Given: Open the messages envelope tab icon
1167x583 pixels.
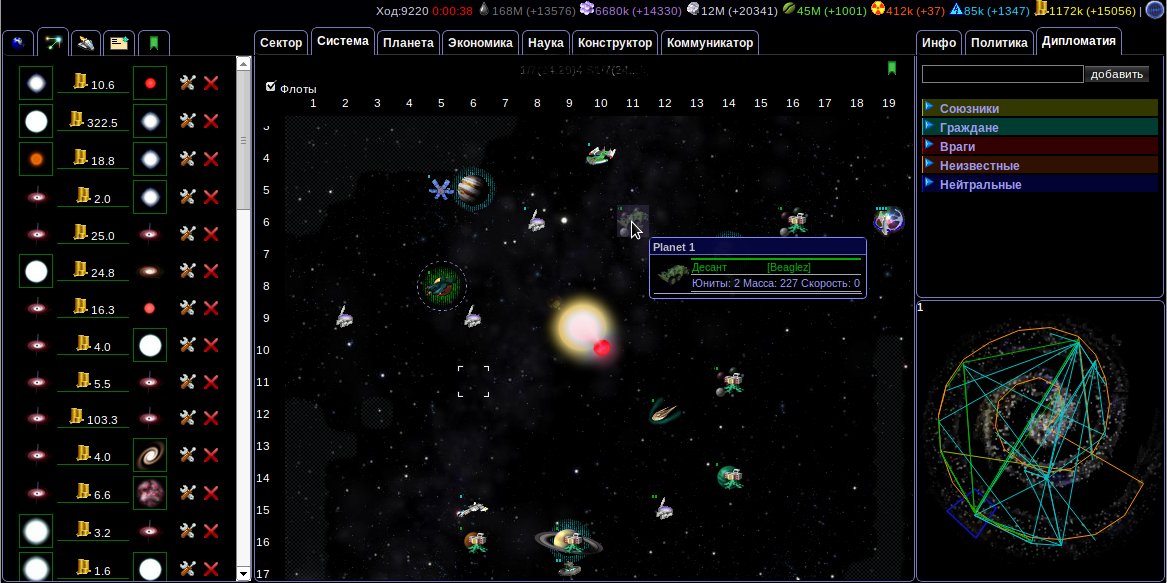Looking at the screenshot, I should click(120, 42).
